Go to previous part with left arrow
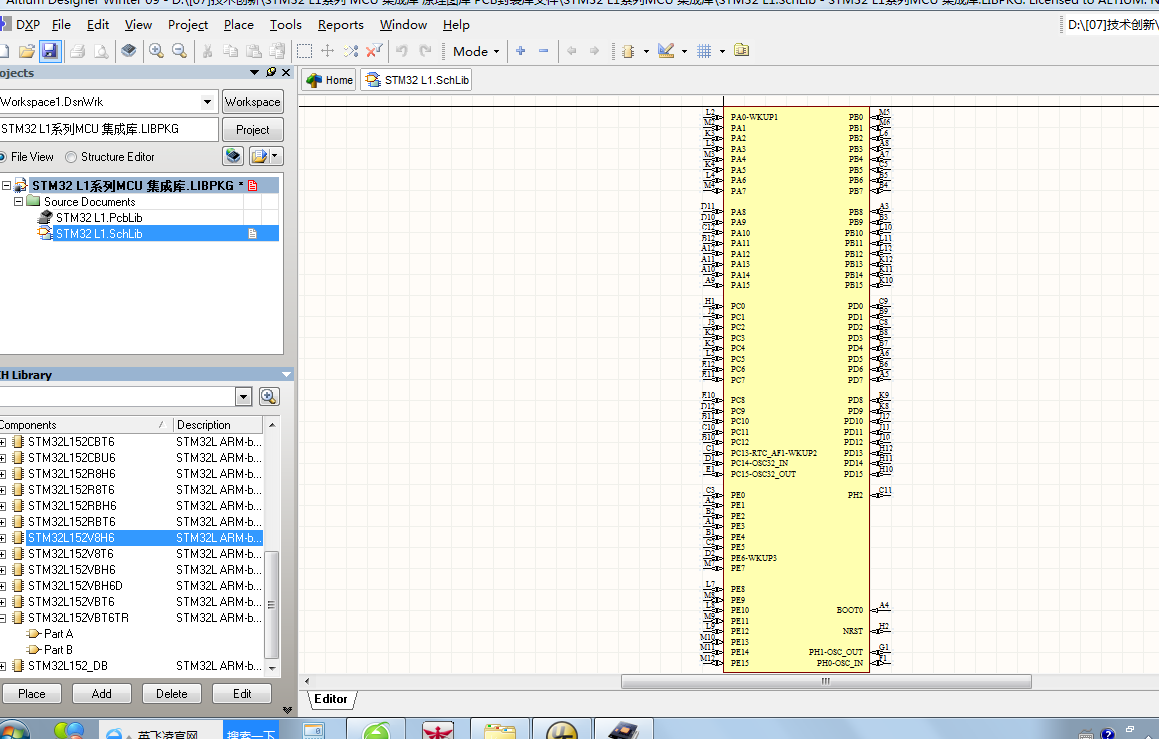 [x=571, y=51]
